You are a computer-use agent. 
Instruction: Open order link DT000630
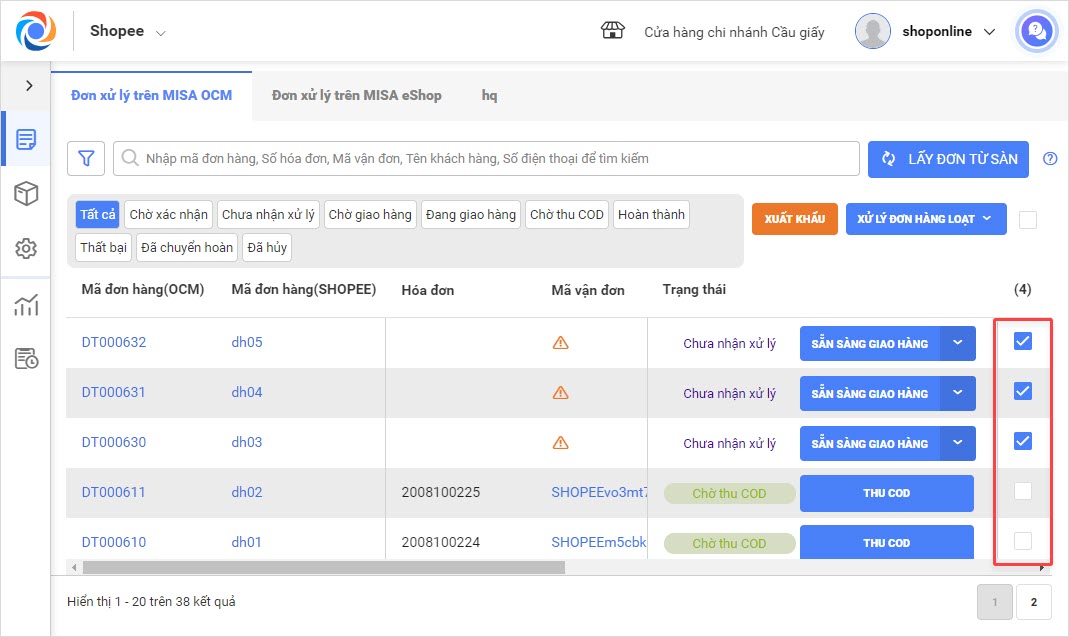tap(113, 442)
